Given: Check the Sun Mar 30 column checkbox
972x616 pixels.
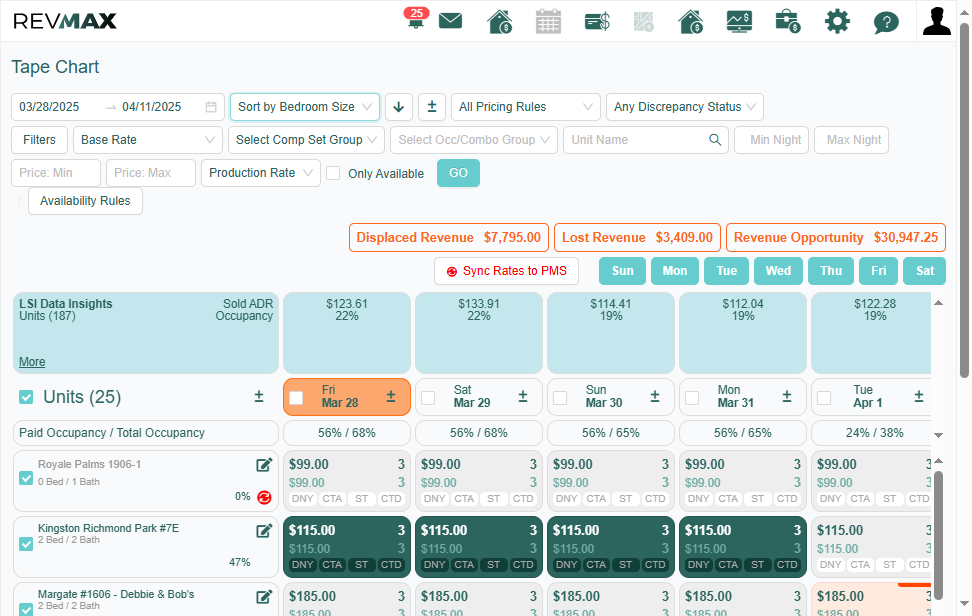Looking at the screenshot, I should [560, 398].
